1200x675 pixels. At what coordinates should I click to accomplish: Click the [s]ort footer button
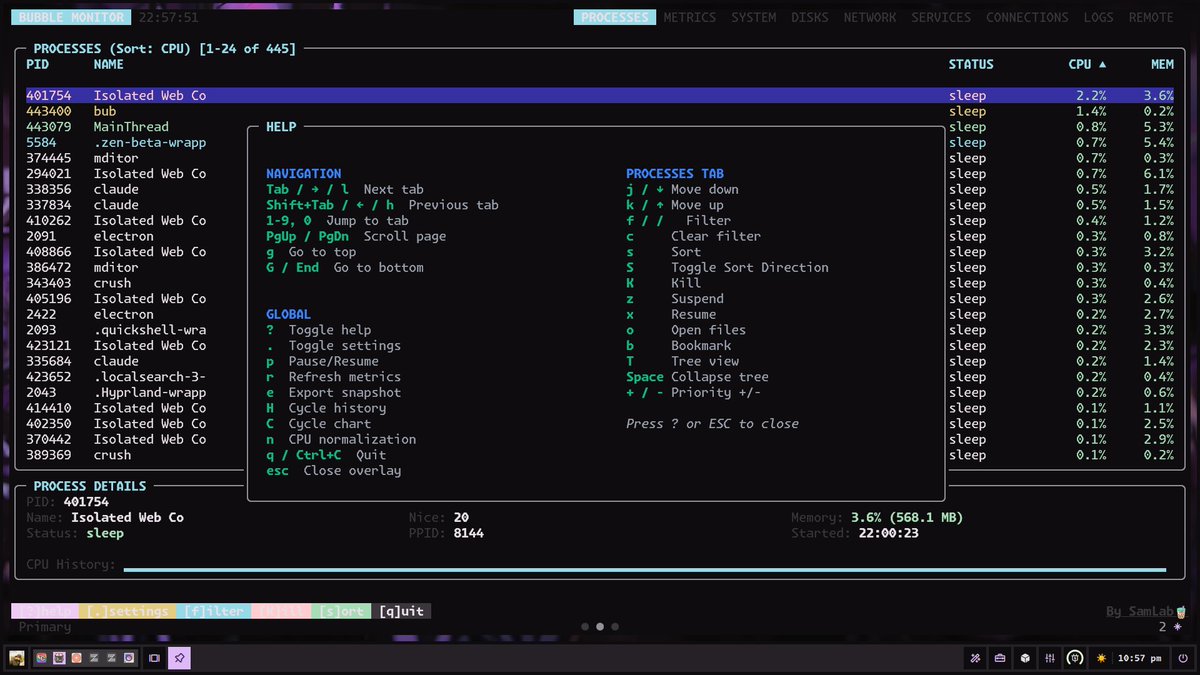pos(341,611)
